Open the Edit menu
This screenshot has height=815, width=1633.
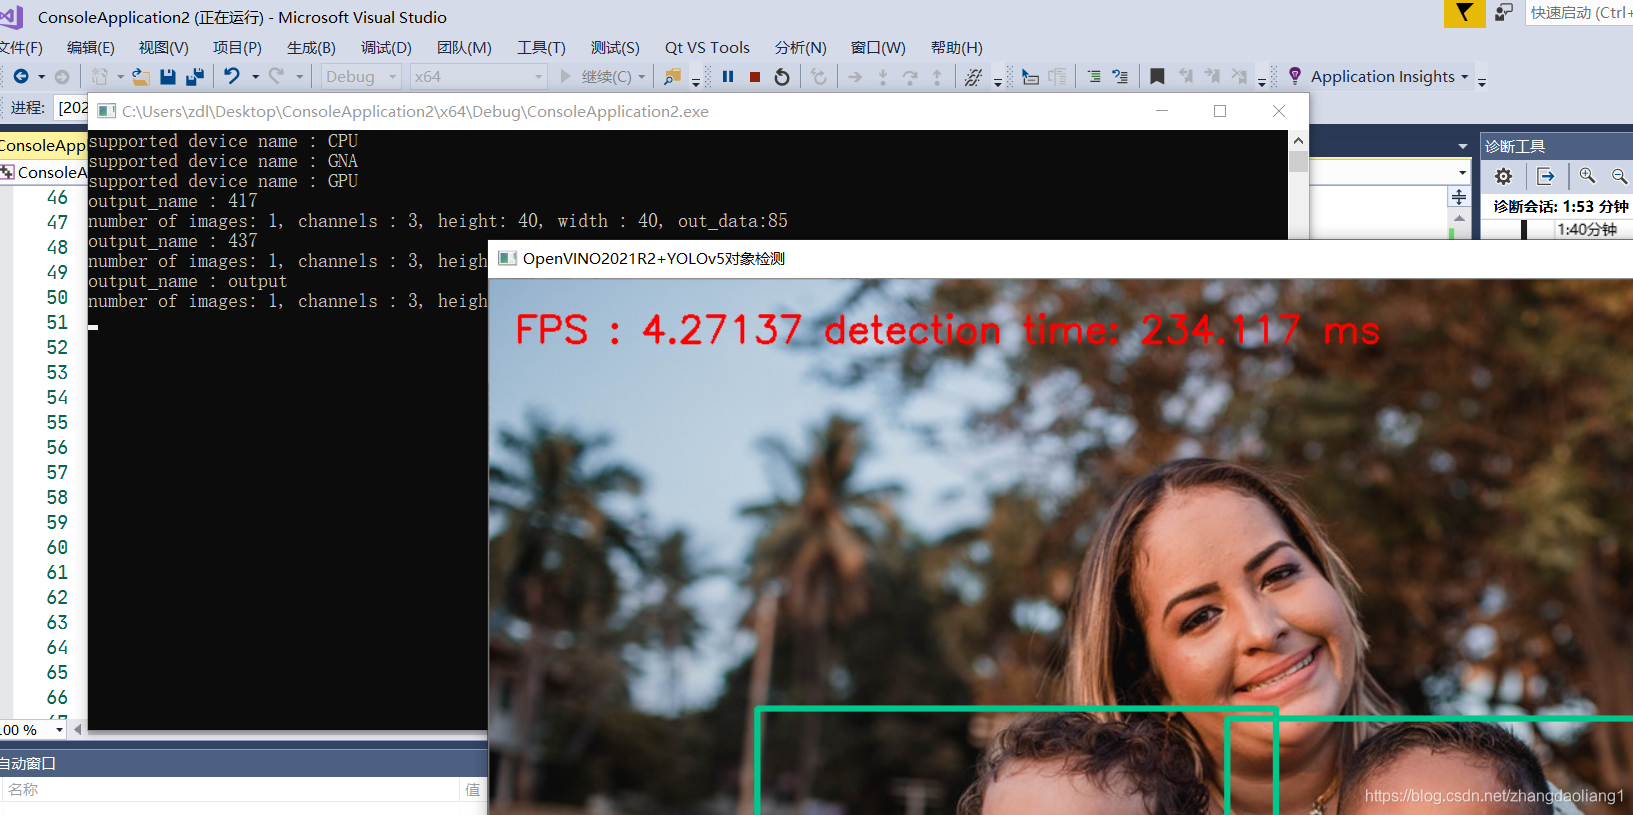click(90, 47)
